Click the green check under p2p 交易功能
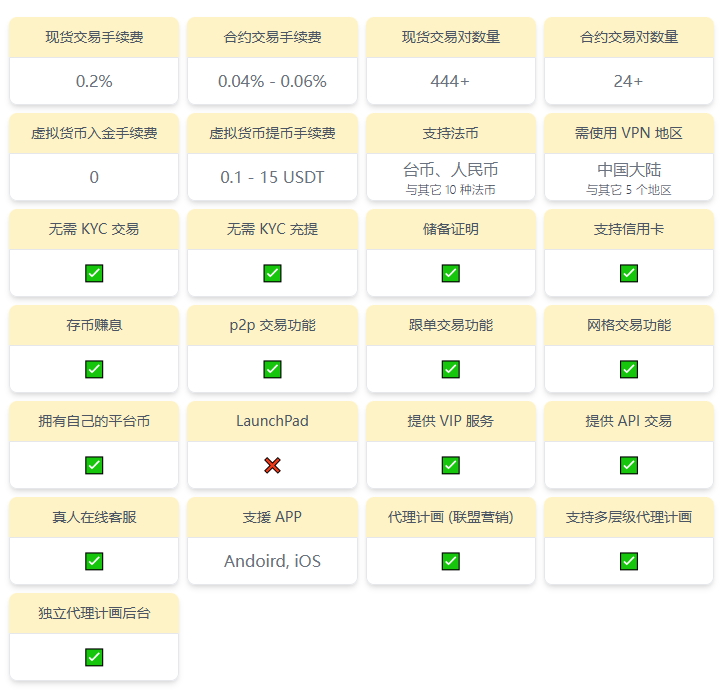 [x=272, y=369]
